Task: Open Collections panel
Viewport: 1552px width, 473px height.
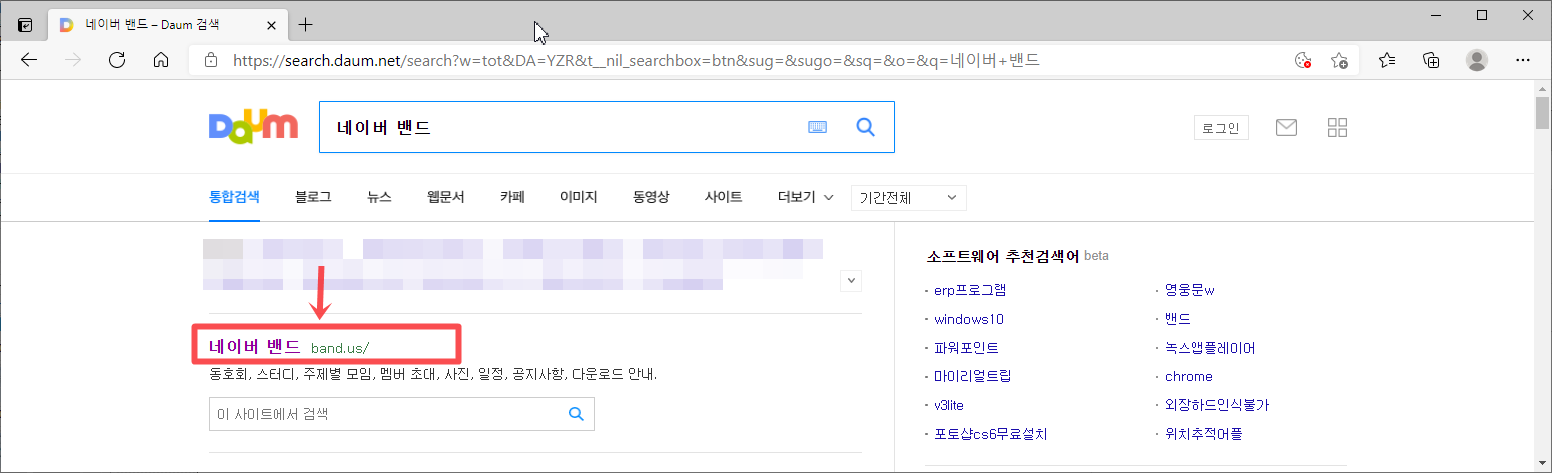Action: pos(1432,60)
